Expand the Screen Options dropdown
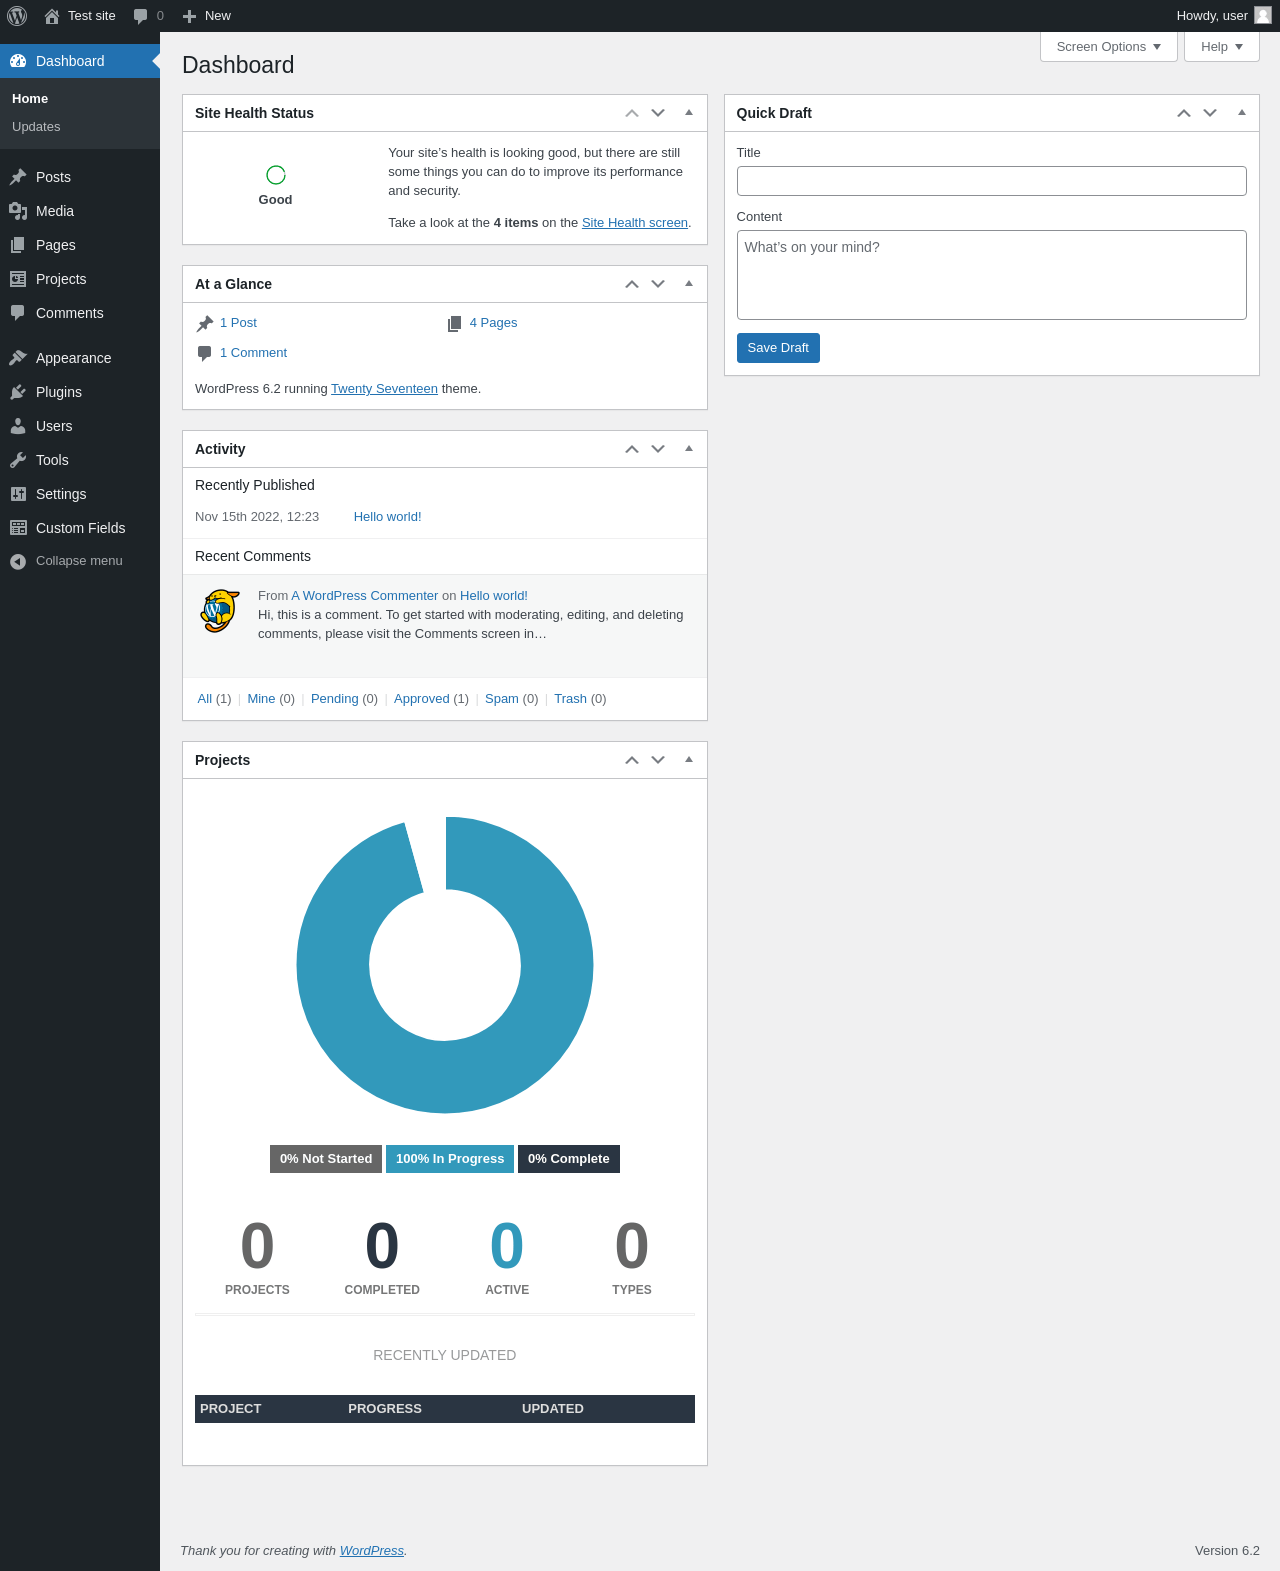Viewport: 1280px width, 1571px height. [x=1109, y=47]
